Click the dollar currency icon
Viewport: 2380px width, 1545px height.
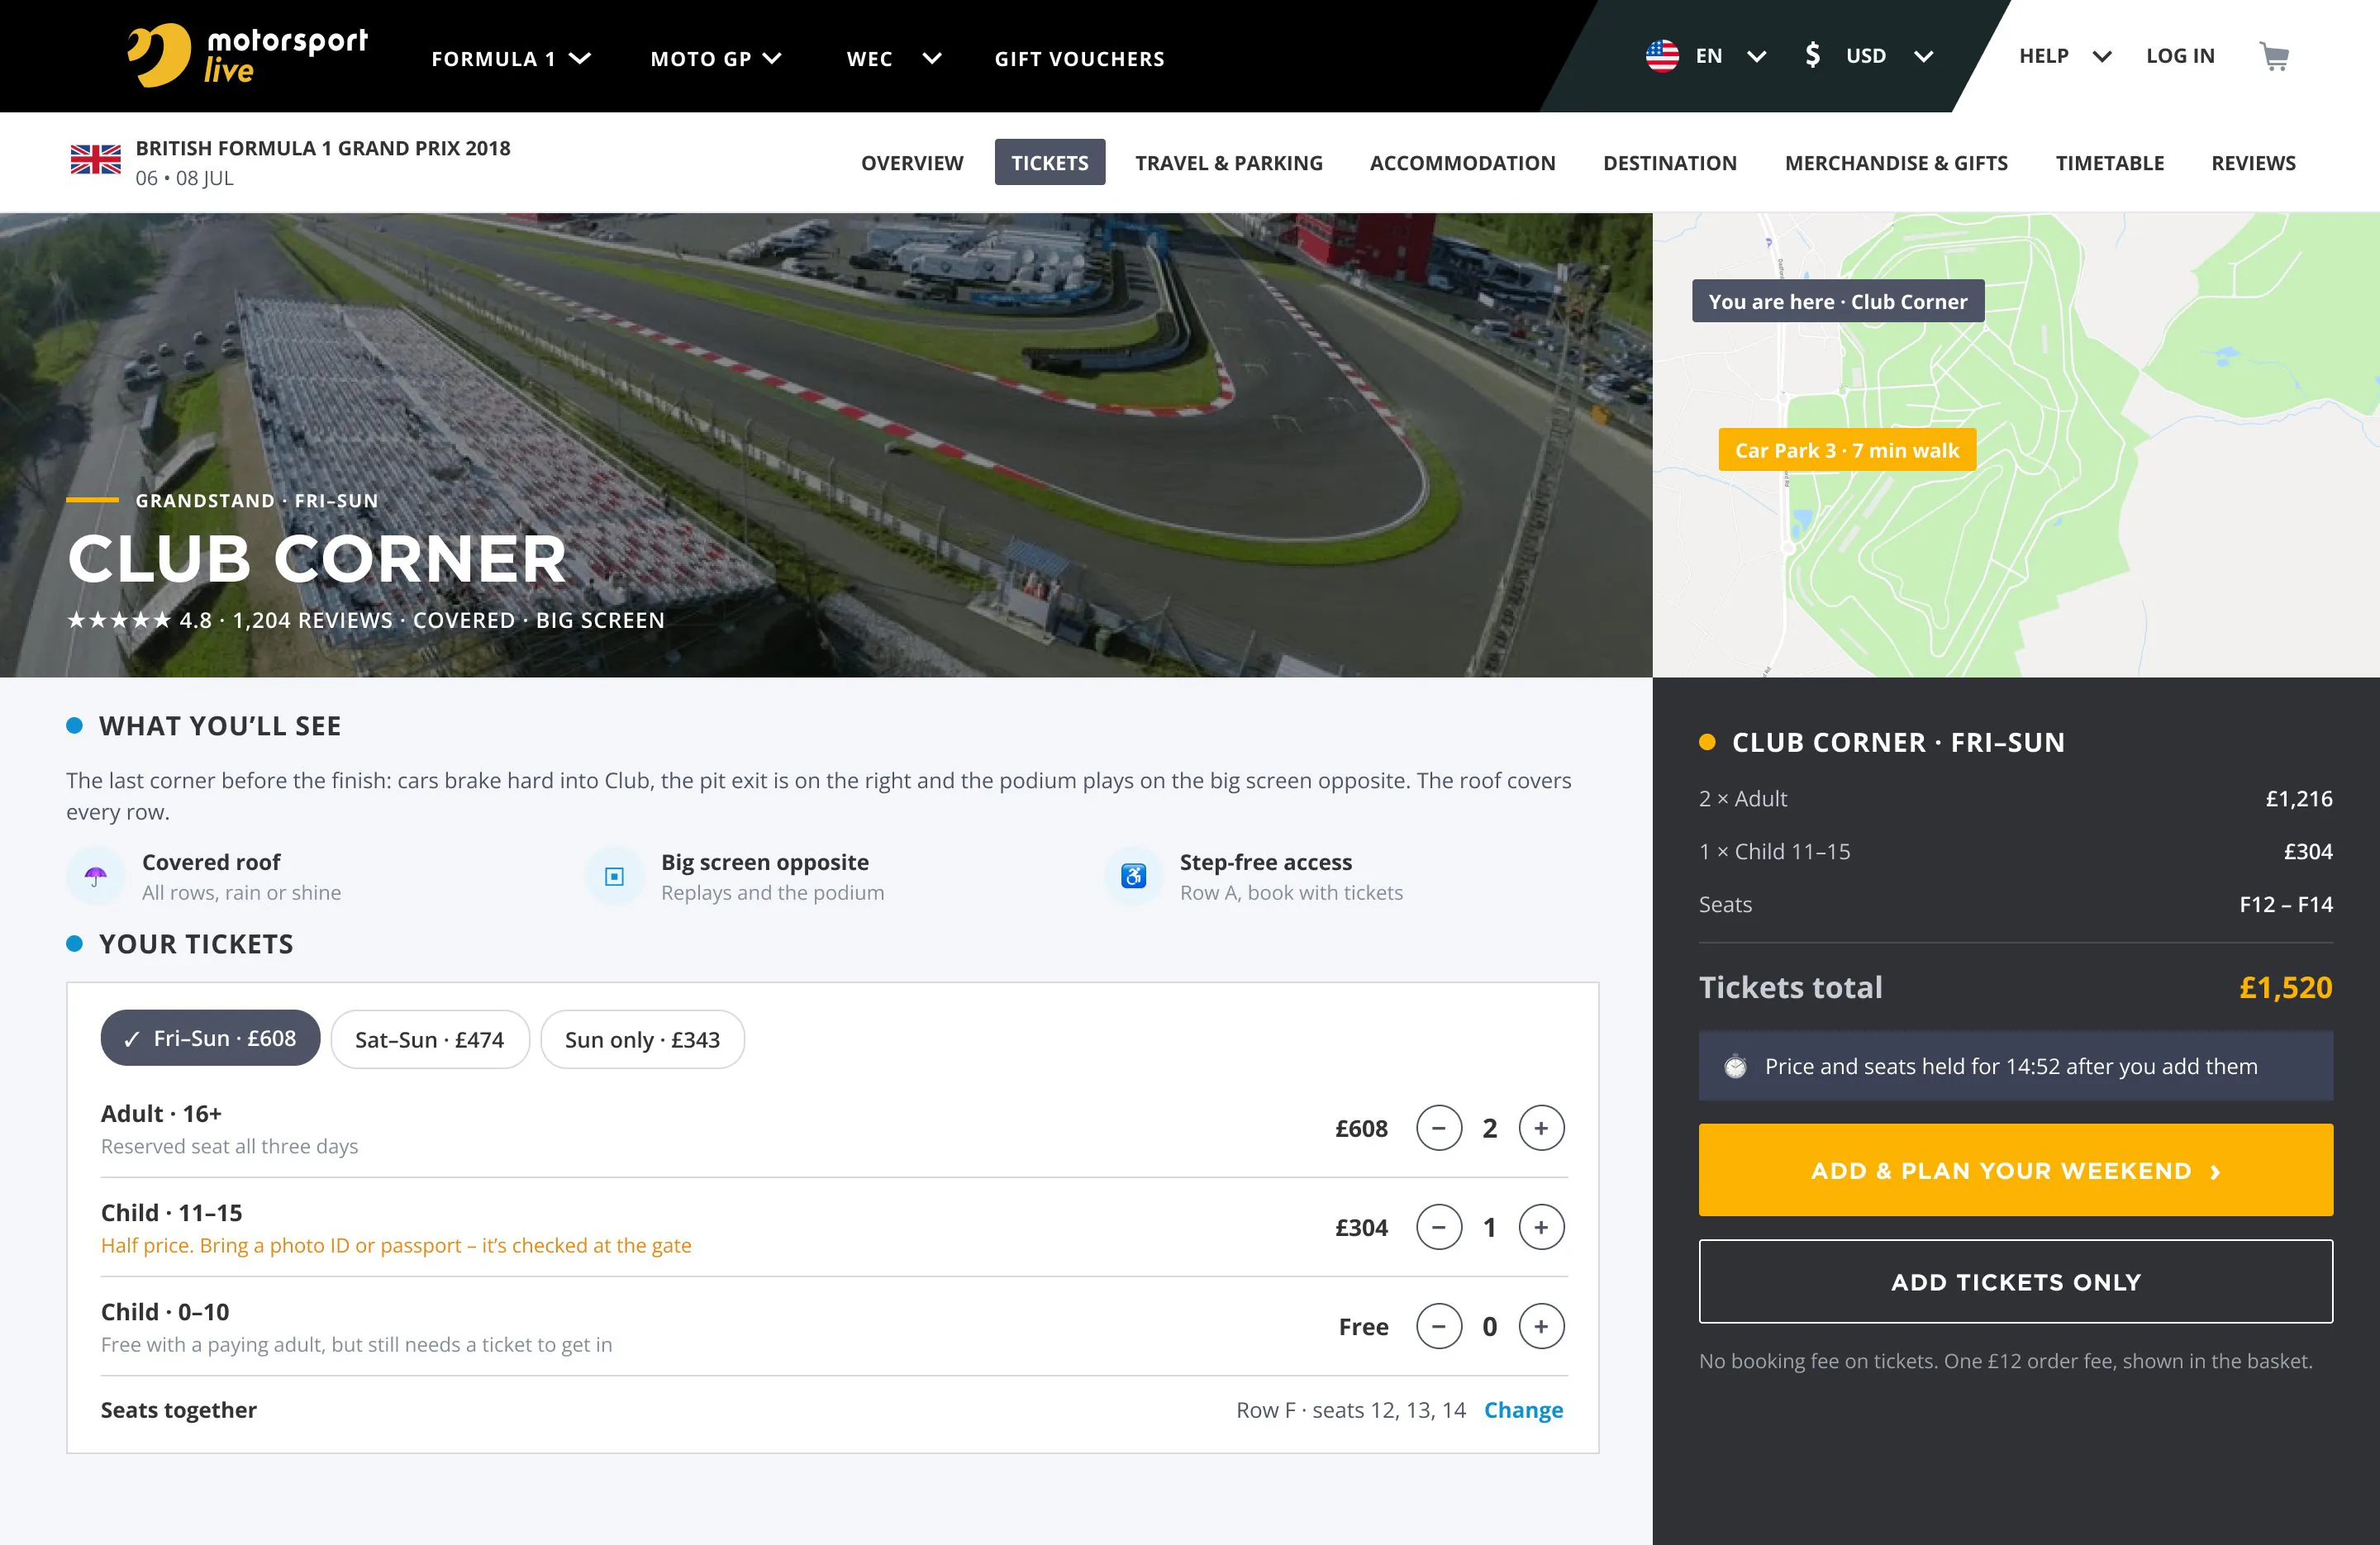point(1812,55)
